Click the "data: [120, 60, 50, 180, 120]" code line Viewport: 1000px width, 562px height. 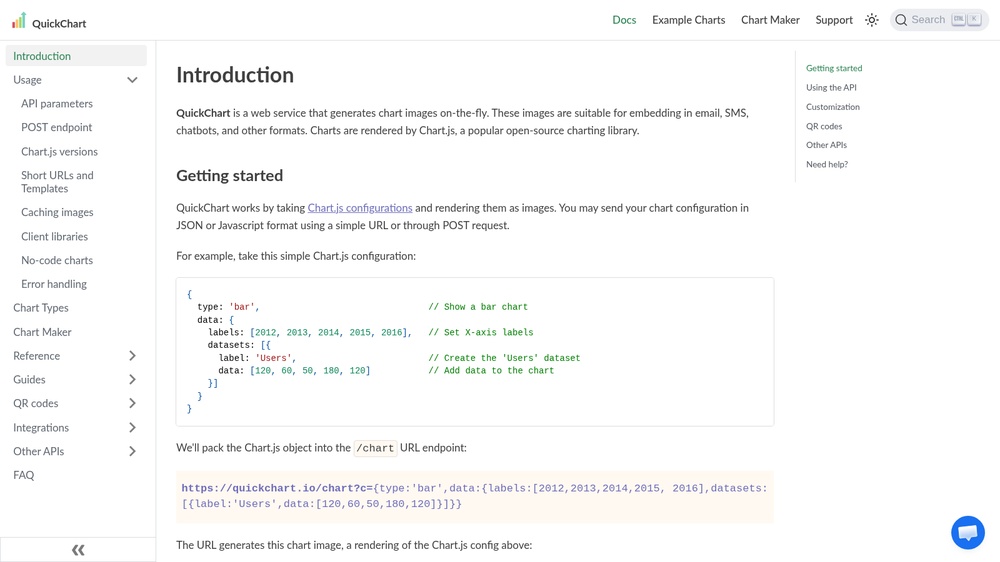pyautogui.click(x=294, y=371)
